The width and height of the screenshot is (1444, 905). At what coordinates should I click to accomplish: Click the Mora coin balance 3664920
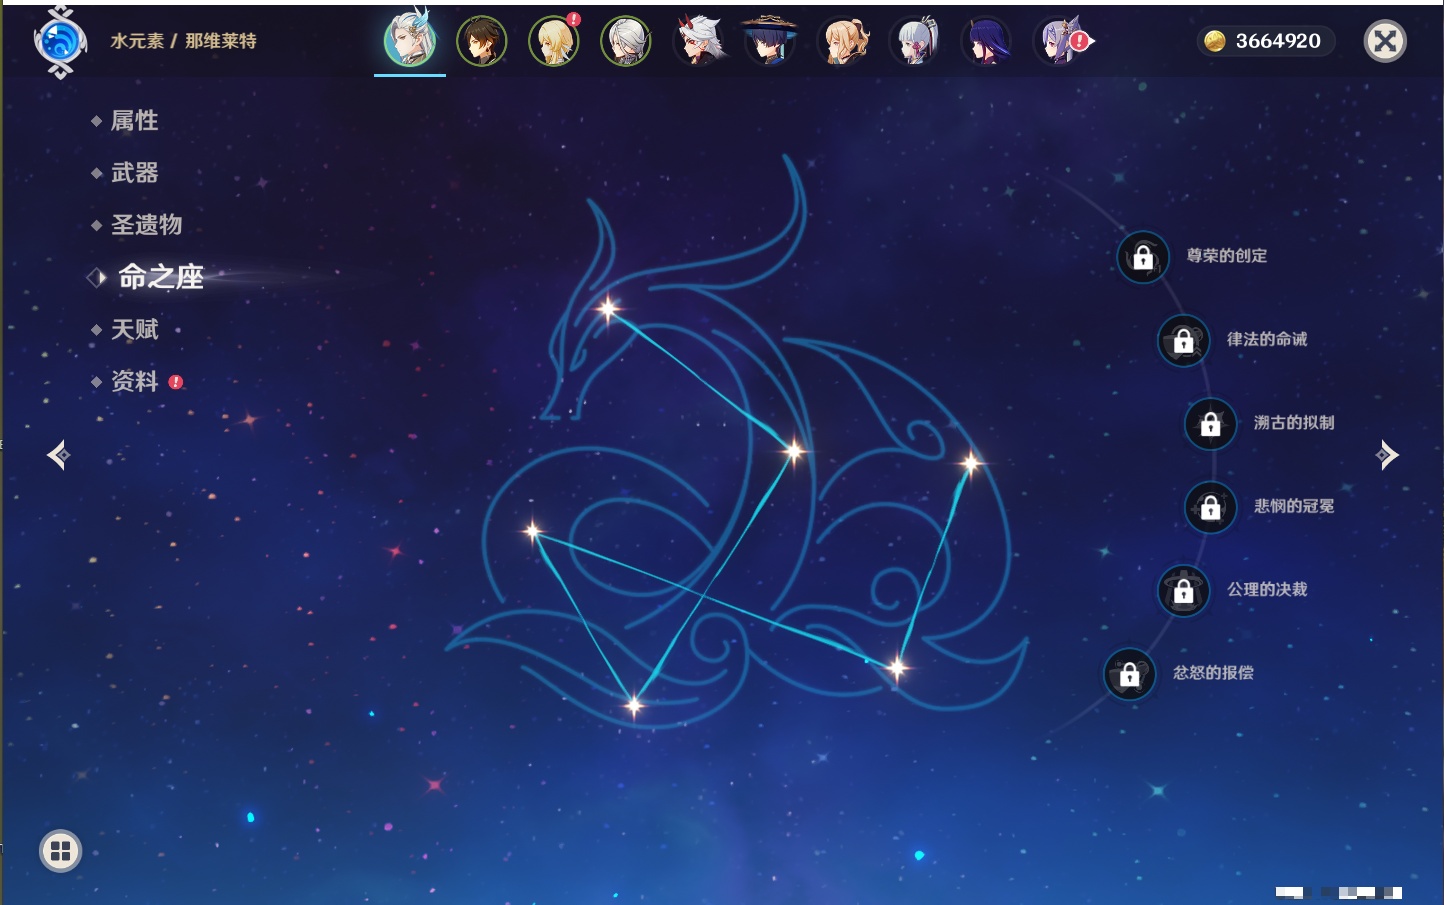[1265, 41]
